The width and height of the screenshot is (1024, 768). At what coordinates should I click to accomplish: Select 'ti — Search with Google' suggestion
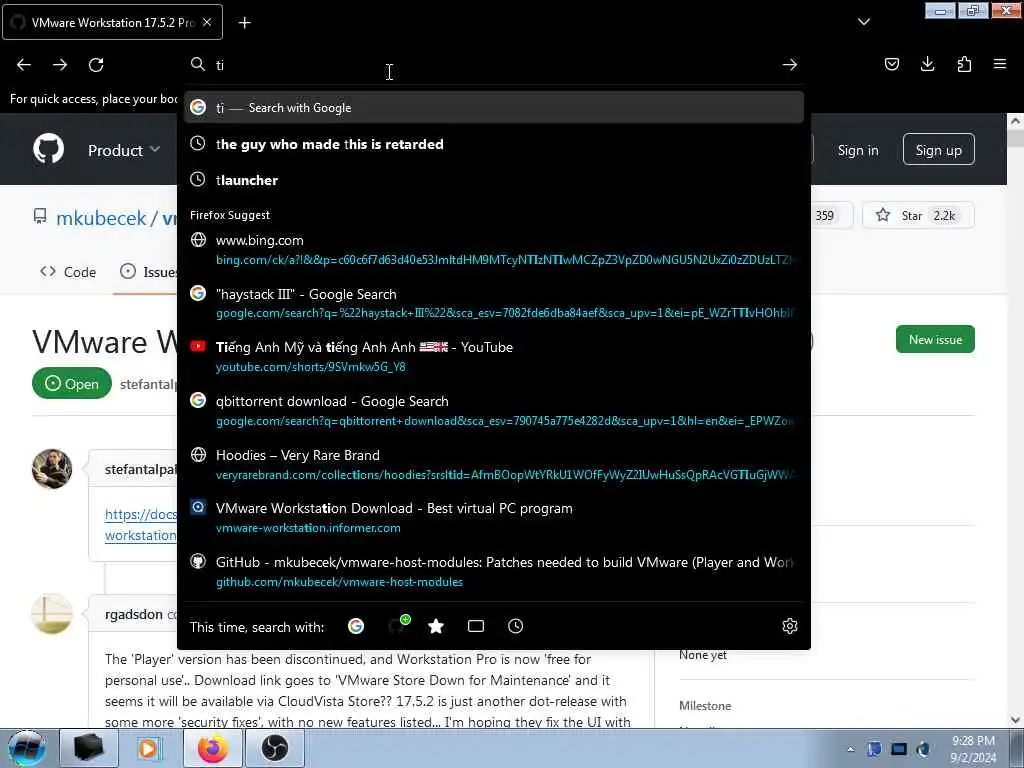[494, 108]
